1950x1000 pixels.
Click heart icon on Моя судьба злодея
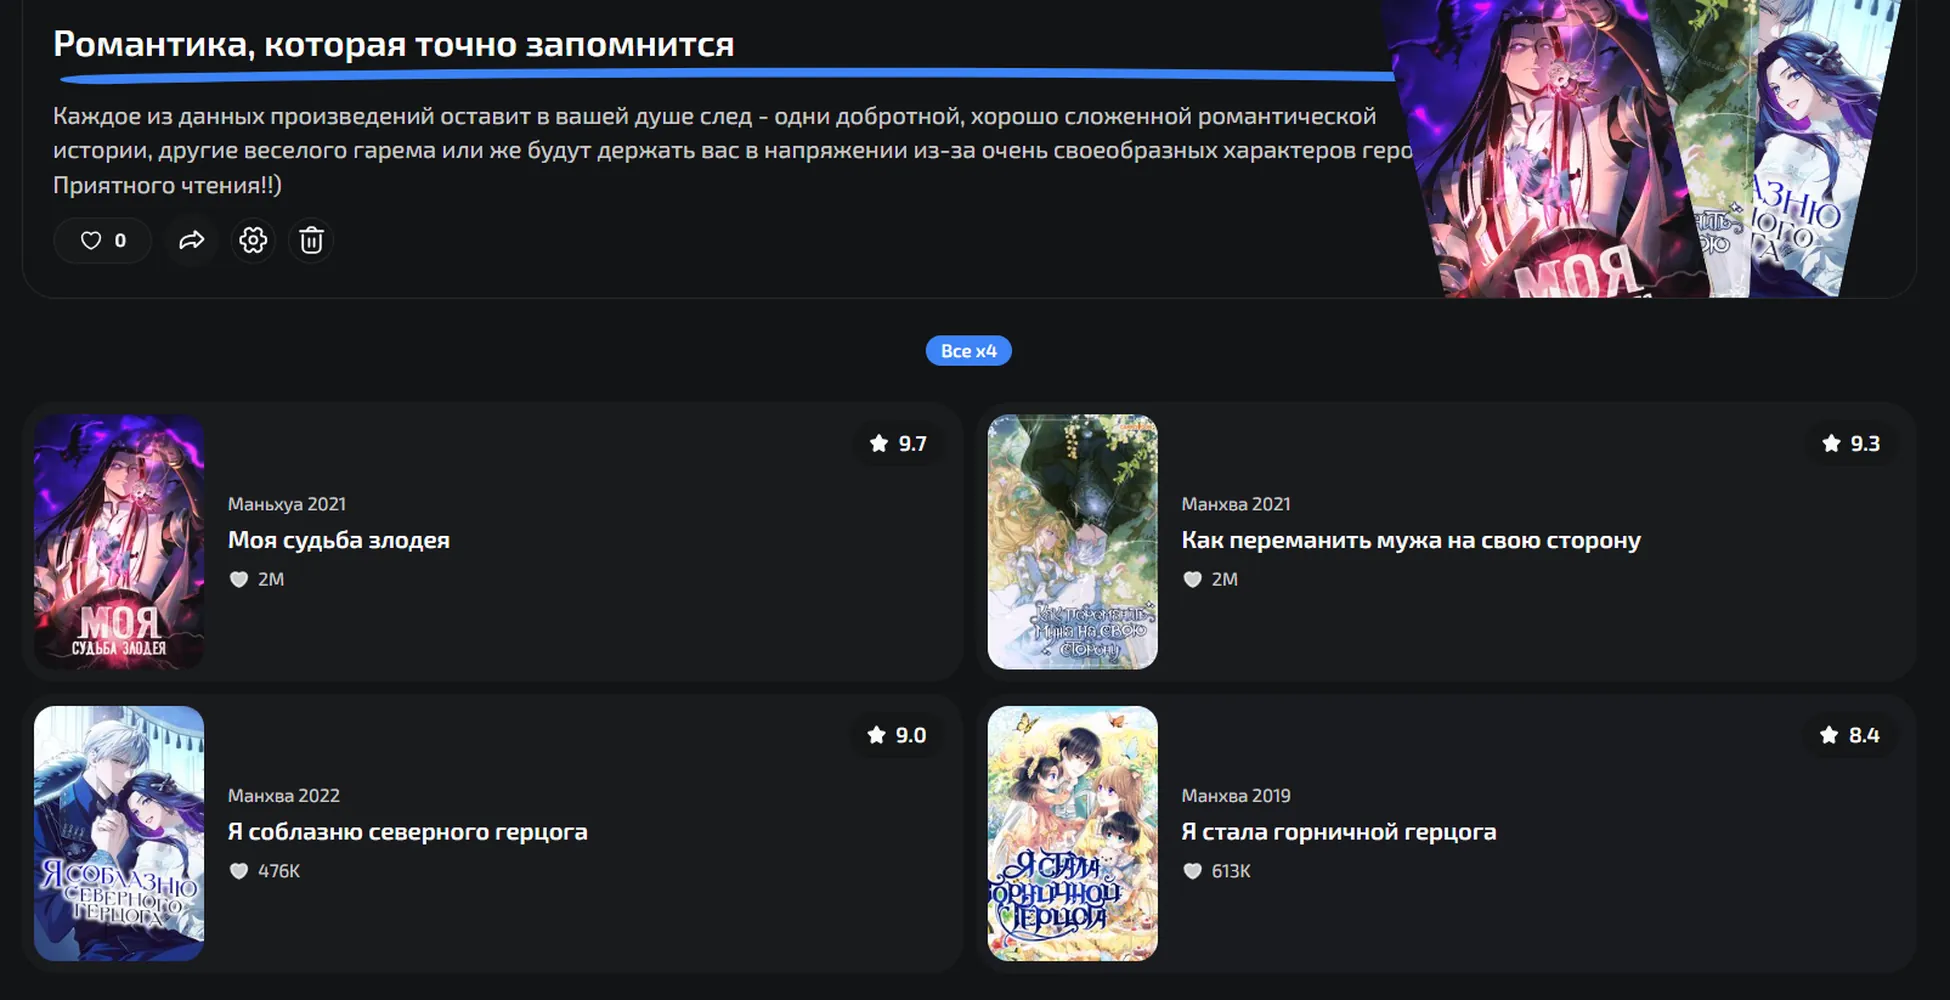[239, 579]
